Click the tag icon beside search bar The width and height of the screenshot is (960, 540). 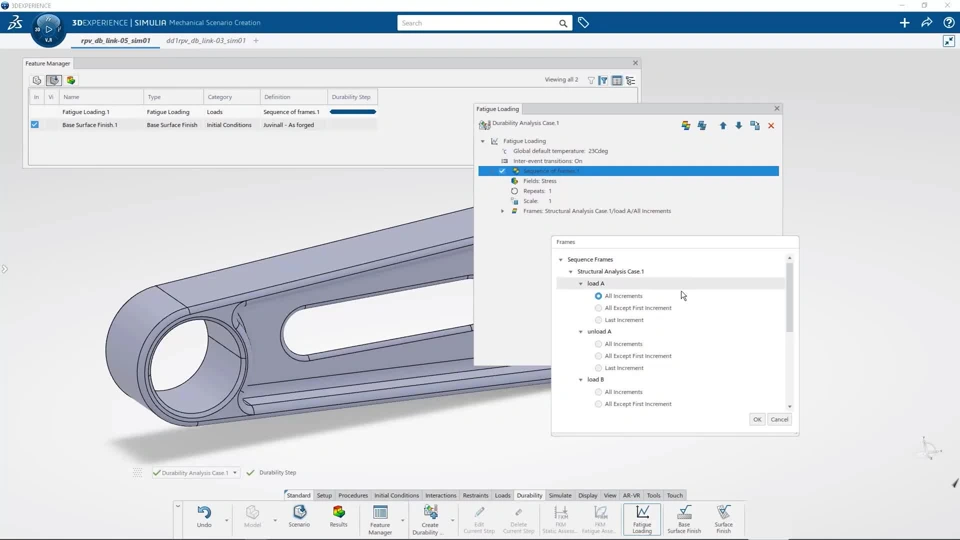pos(583,23)
